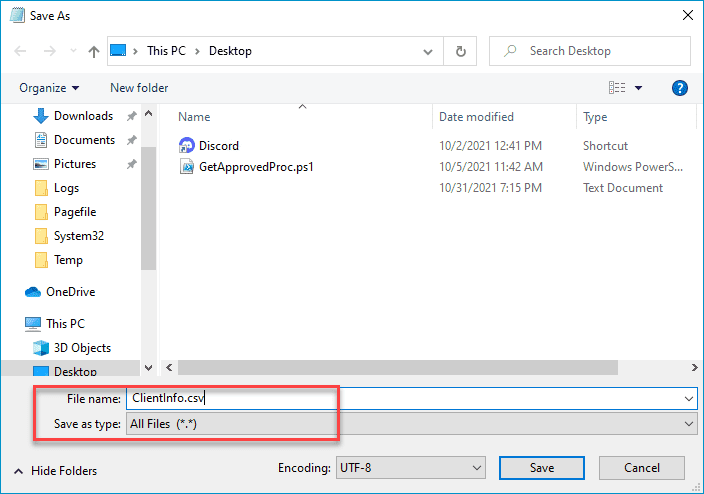Click the Desktop breadcrumb
Screen dimensions: 704x494
(230, 51)
